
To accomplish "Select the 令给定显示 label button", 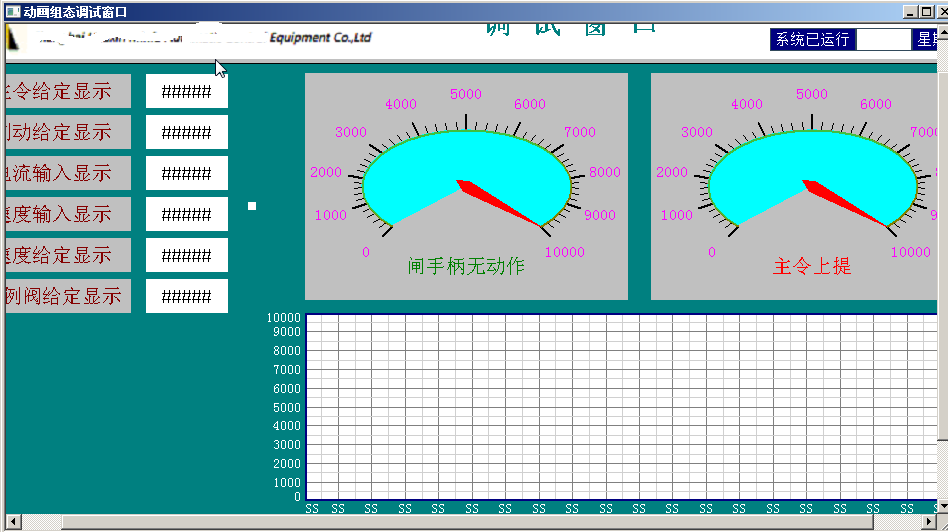I will 66,91.
